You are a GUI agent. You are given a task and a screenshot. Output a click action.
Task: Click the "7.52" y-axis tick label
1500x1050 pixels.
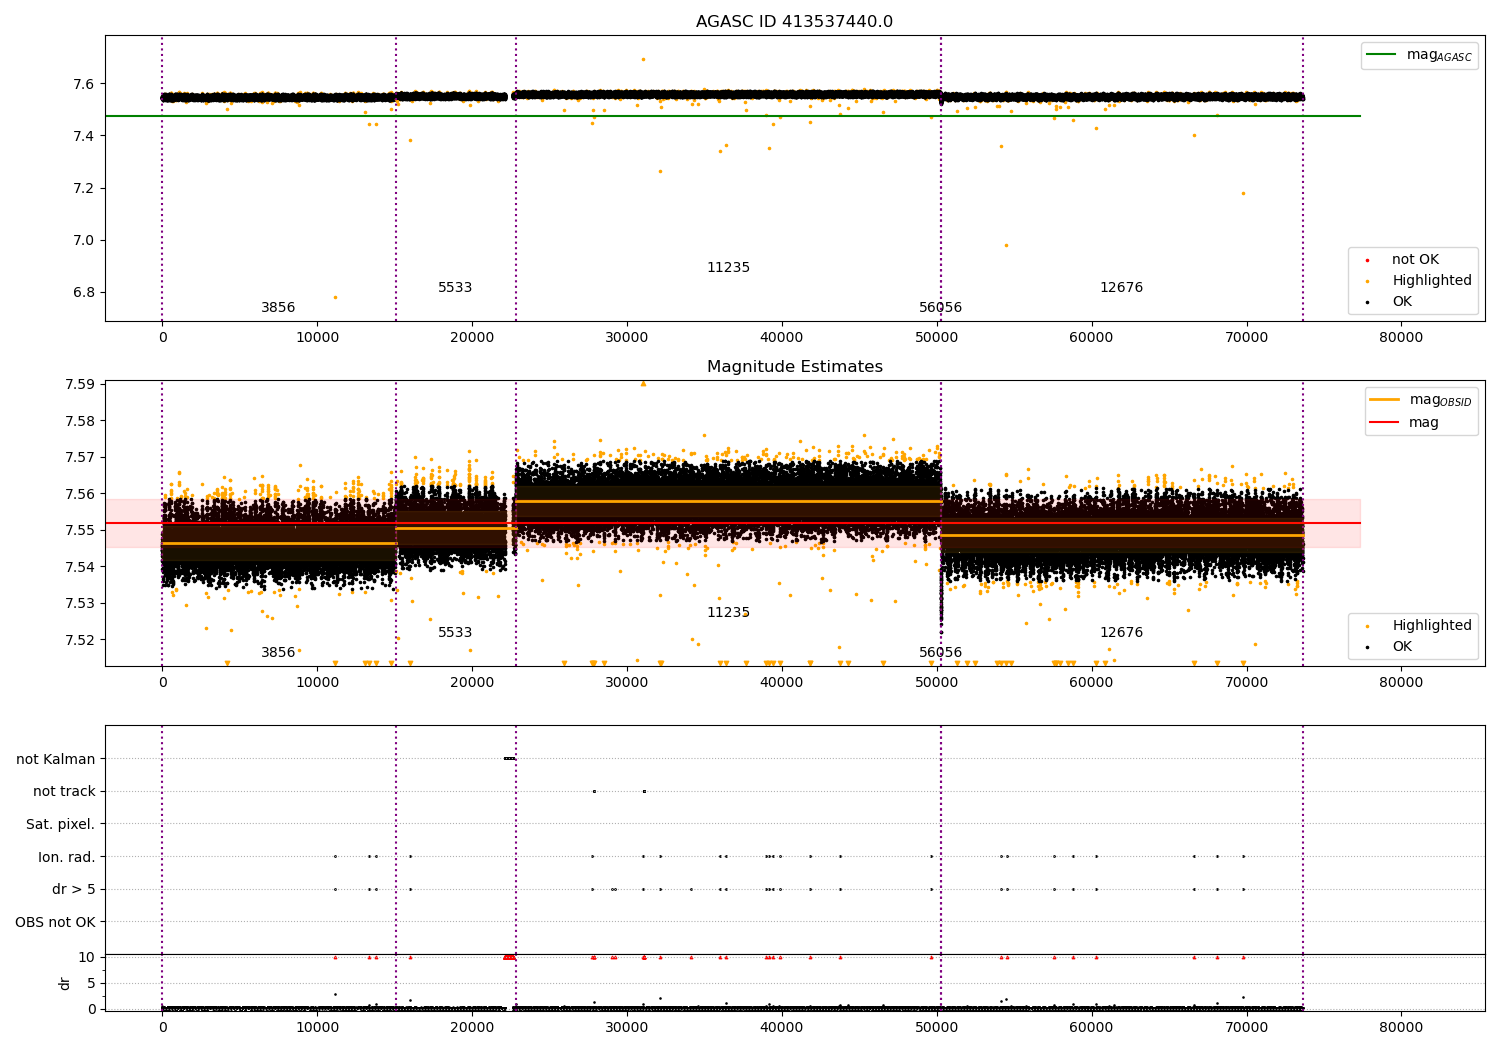tap(81, 640)
